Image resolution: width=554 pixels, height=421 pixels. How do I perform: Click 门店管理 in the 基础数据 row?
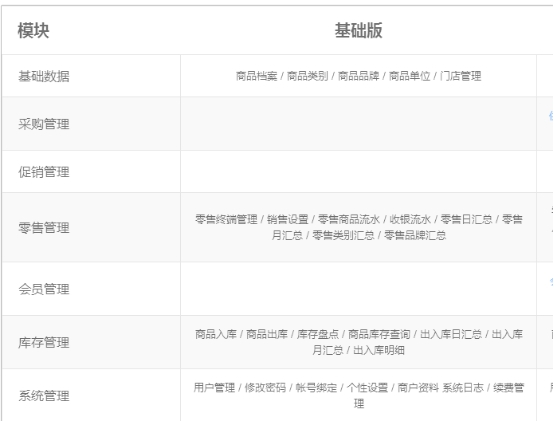click(460, 76)
